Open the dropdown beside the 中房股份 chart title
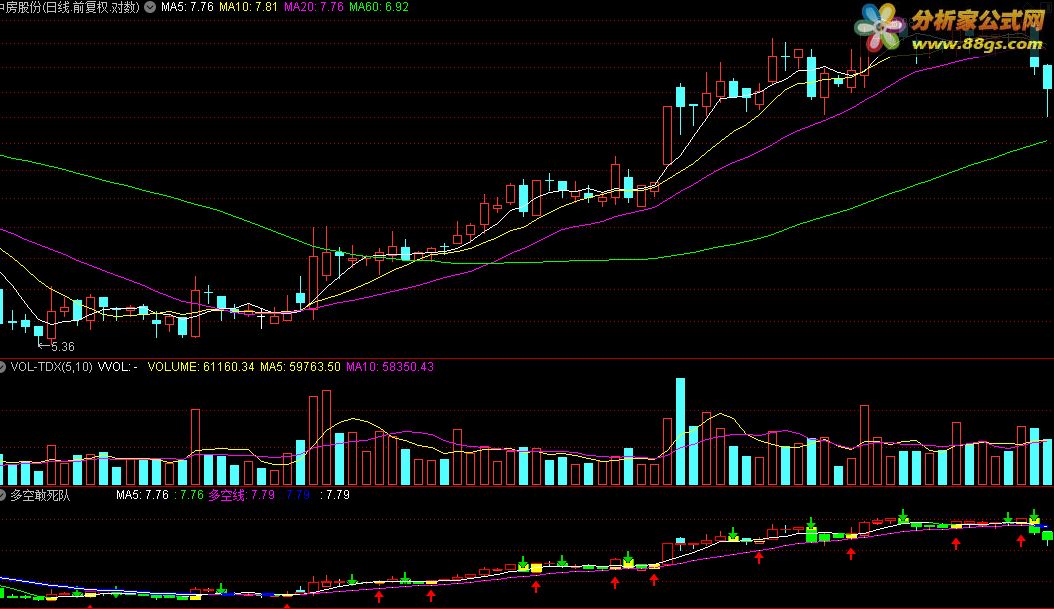This screenshot has height=609, width=1054. point(150,7)
